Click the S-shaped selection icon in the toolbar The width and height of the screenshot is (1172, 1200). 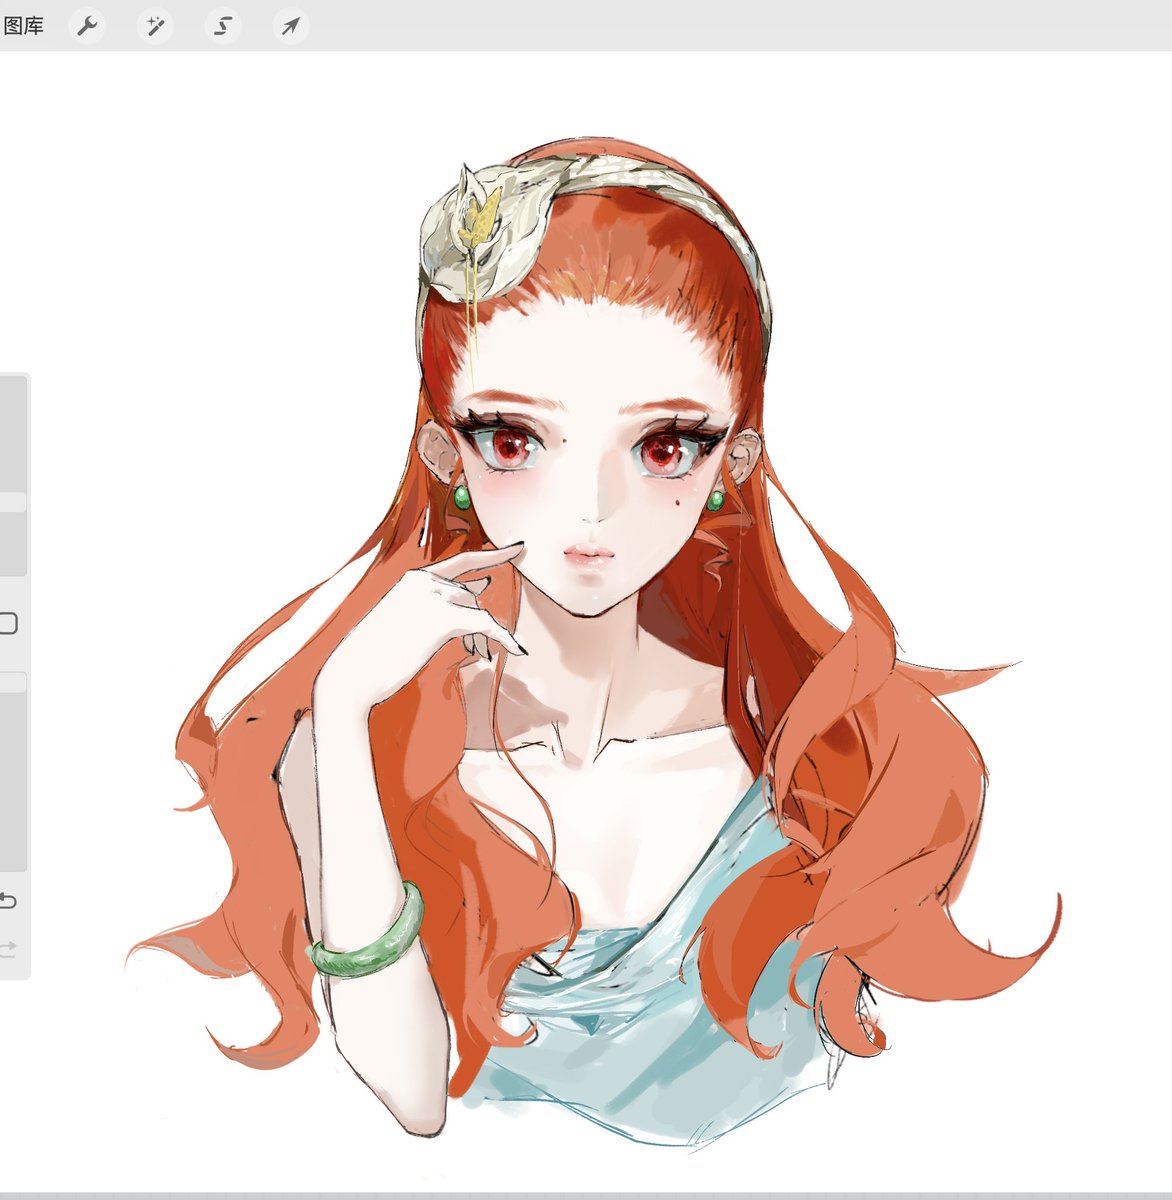coord(224,26)
